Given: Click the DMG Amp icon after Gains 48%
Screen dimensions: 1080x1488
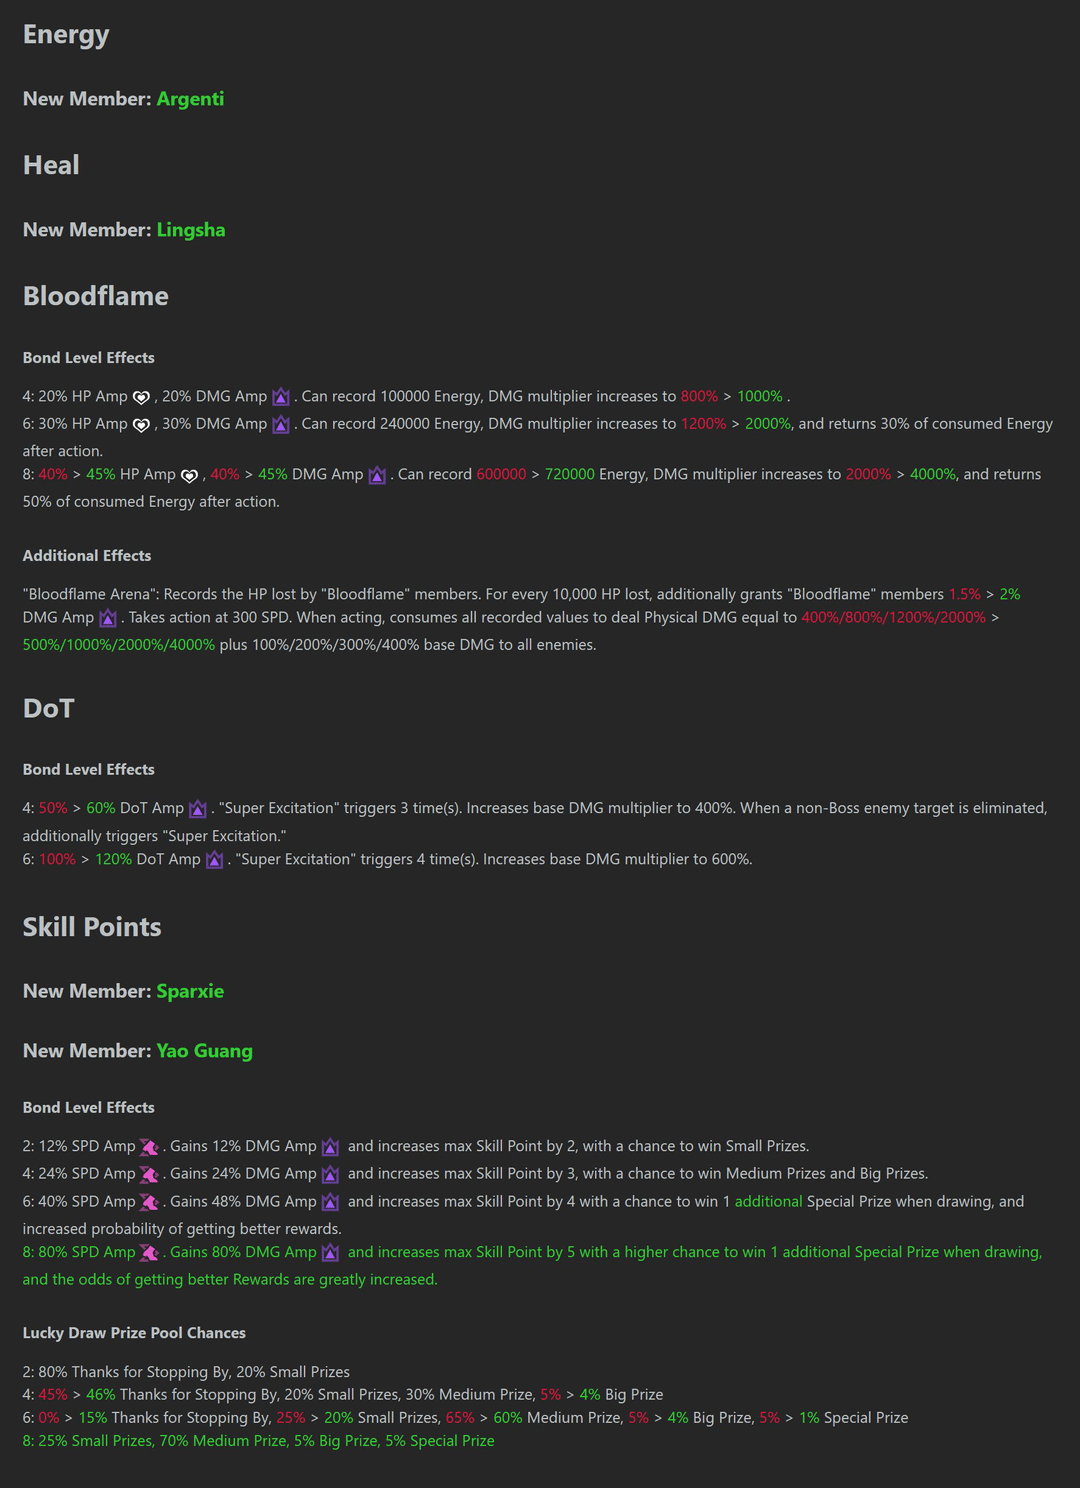Looking at the screenshot, I should (330, 1202).
